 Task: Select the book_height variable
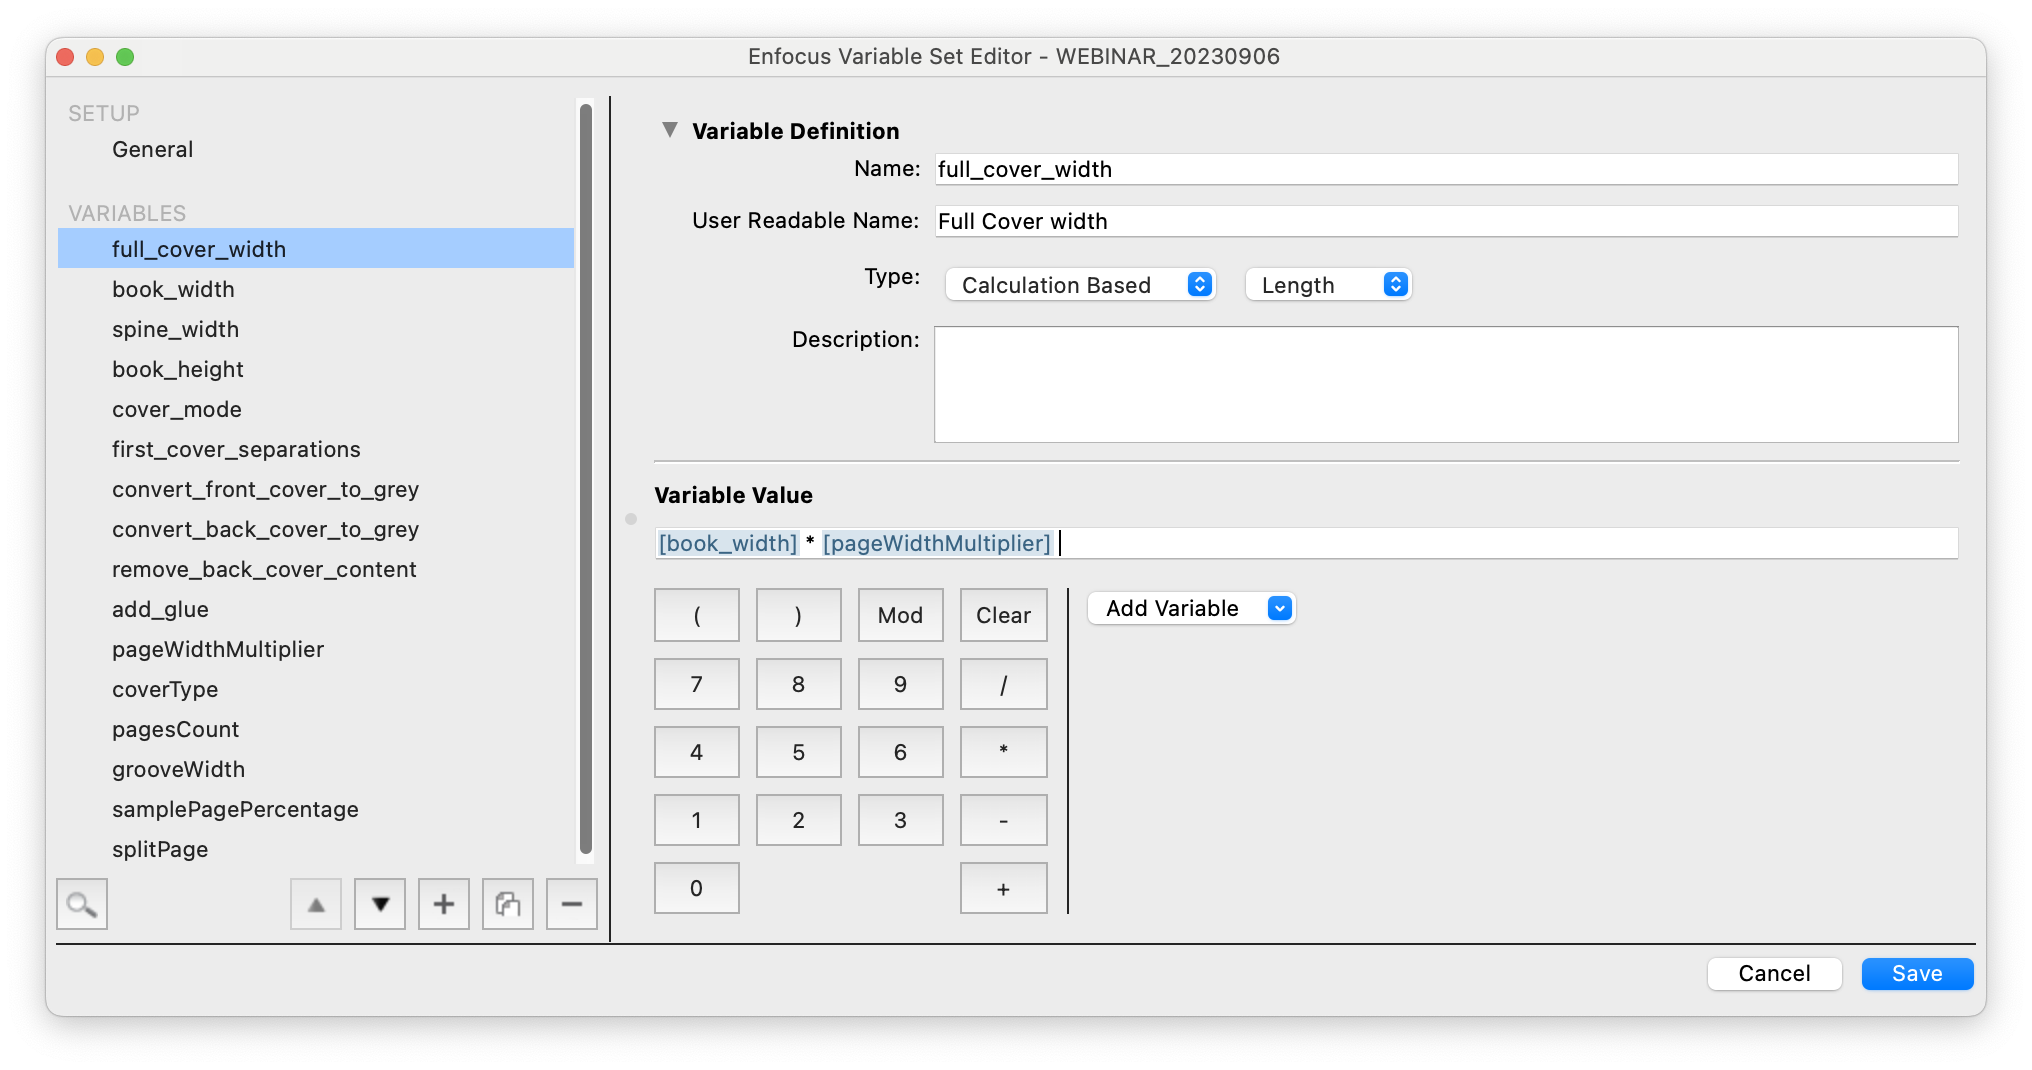[316, 369]
